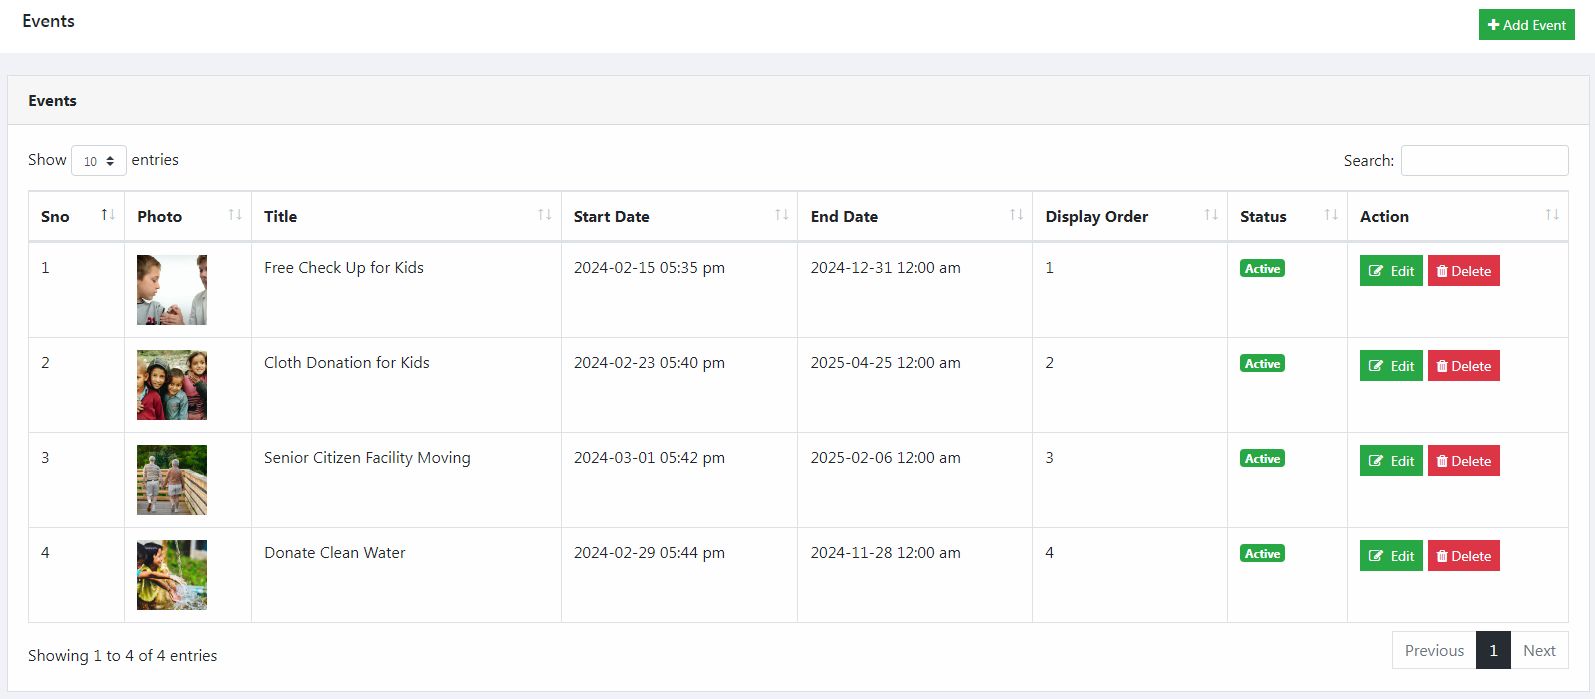Screen dimensions: 1595x699
Task: Go to the Next page
Action: pyautogui.click(x=1539, y=650)
